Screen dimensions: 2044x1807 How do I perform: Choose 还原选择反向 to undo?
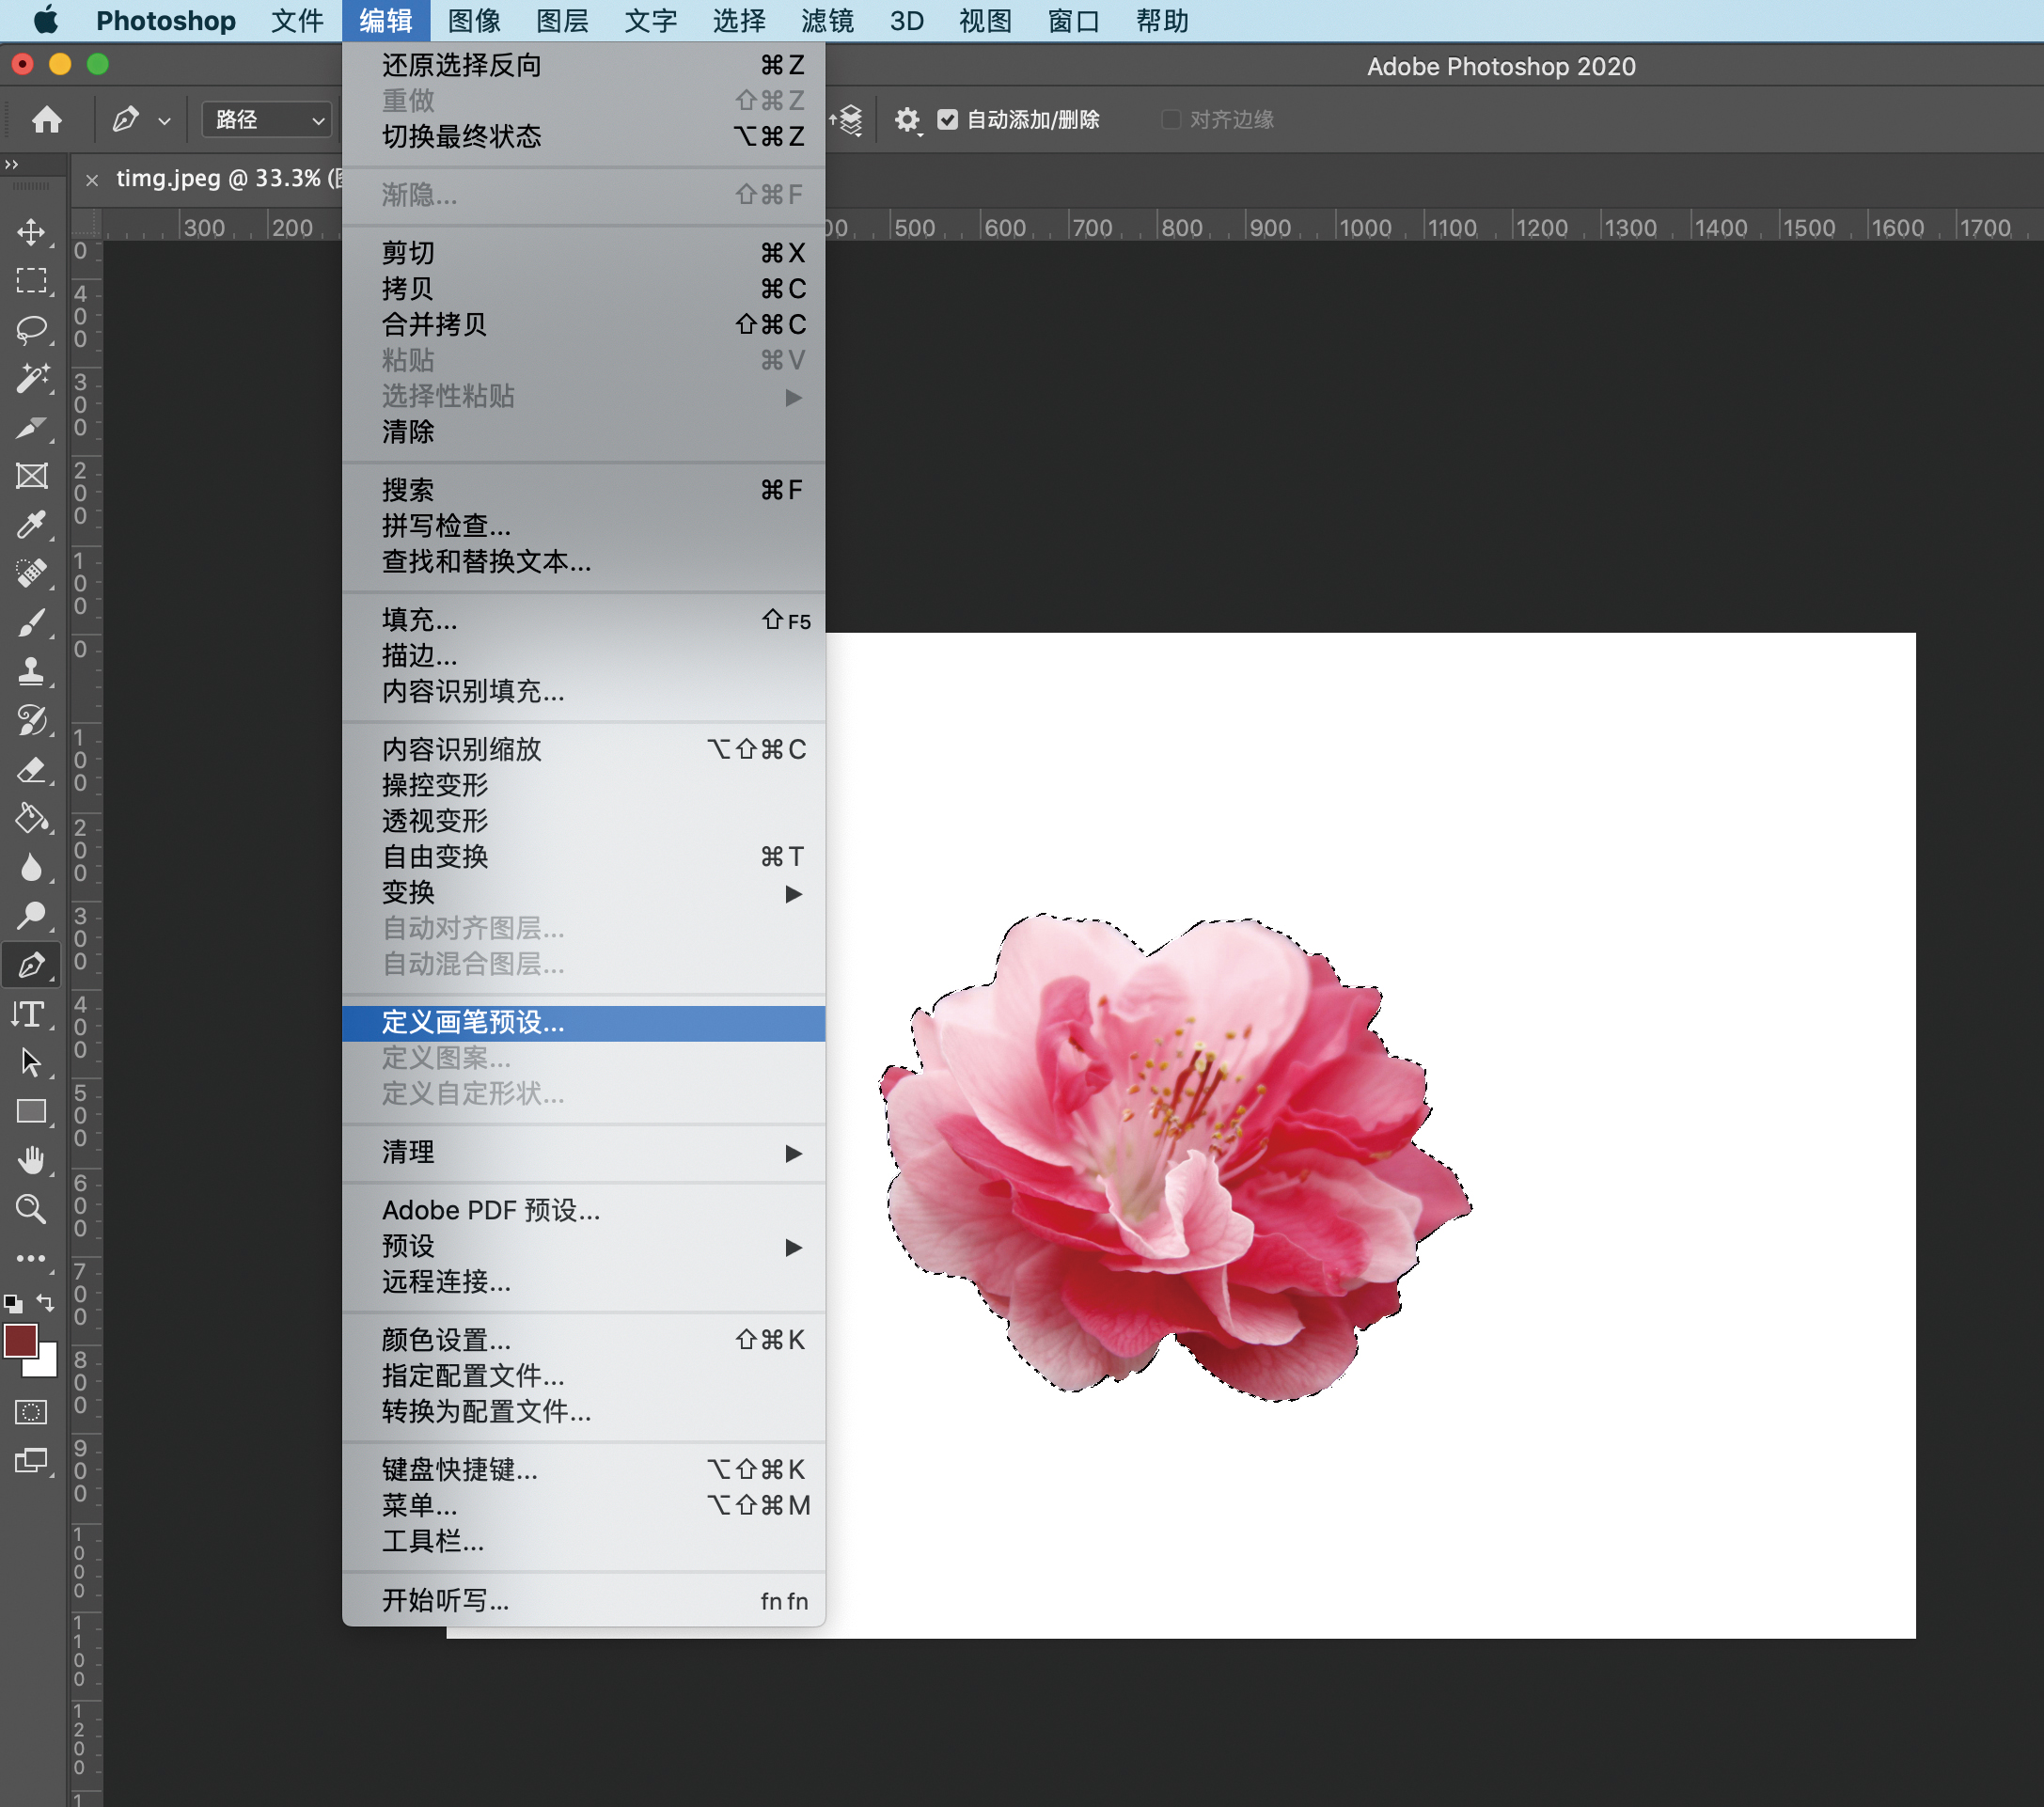(x=584, y=66)
